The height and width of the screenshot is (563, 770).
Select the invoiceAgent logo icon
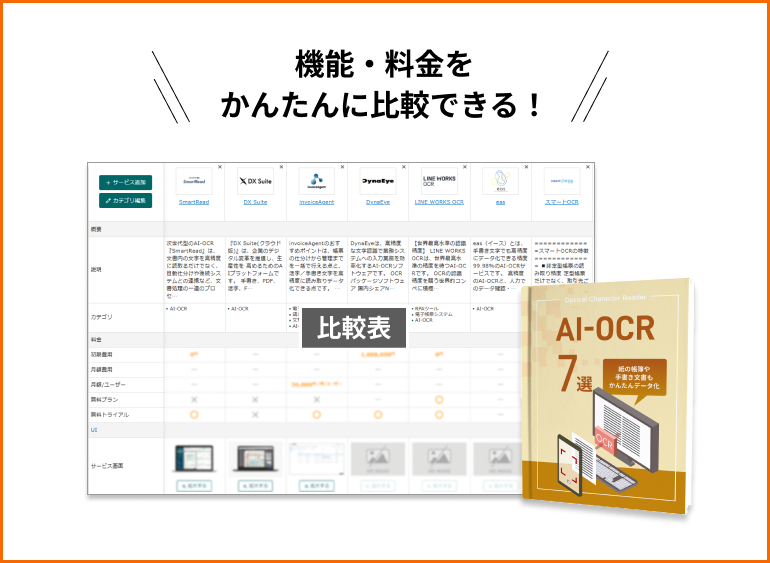click(x=316, y=182)
